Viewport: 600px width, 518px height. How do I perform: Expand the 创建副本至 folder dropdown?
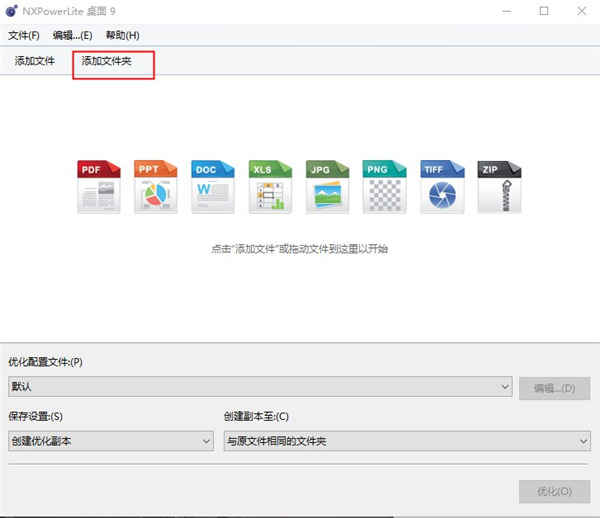pos(407,441)
